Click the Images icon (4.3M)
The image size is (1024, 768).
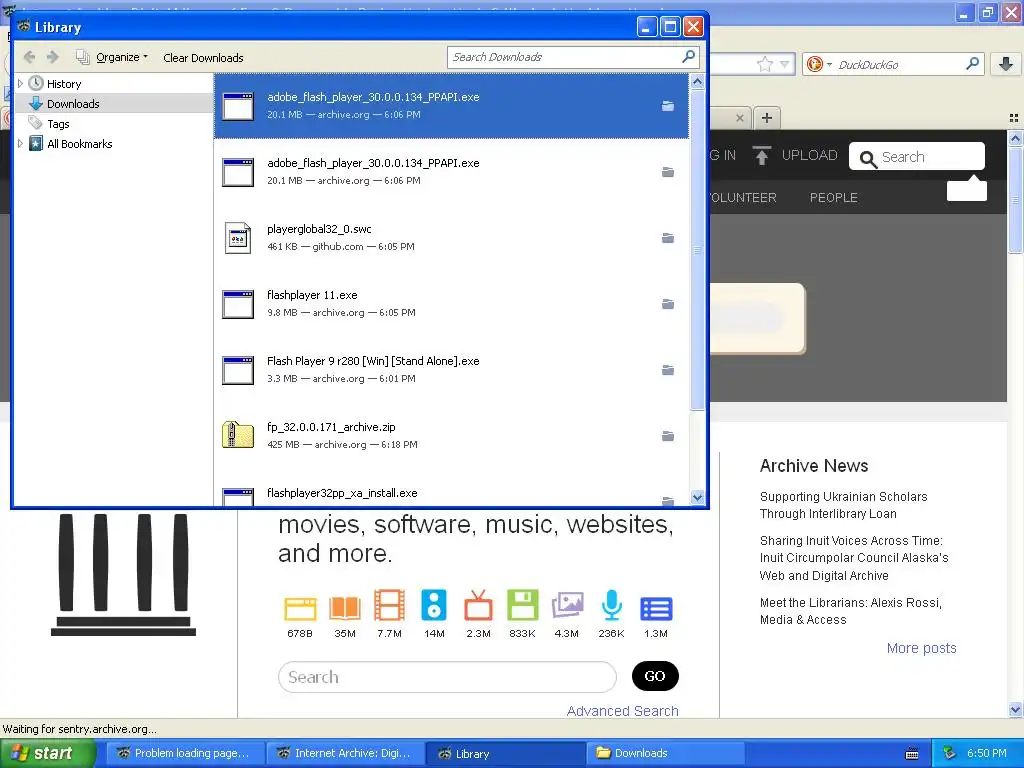[x=567, y=605]
